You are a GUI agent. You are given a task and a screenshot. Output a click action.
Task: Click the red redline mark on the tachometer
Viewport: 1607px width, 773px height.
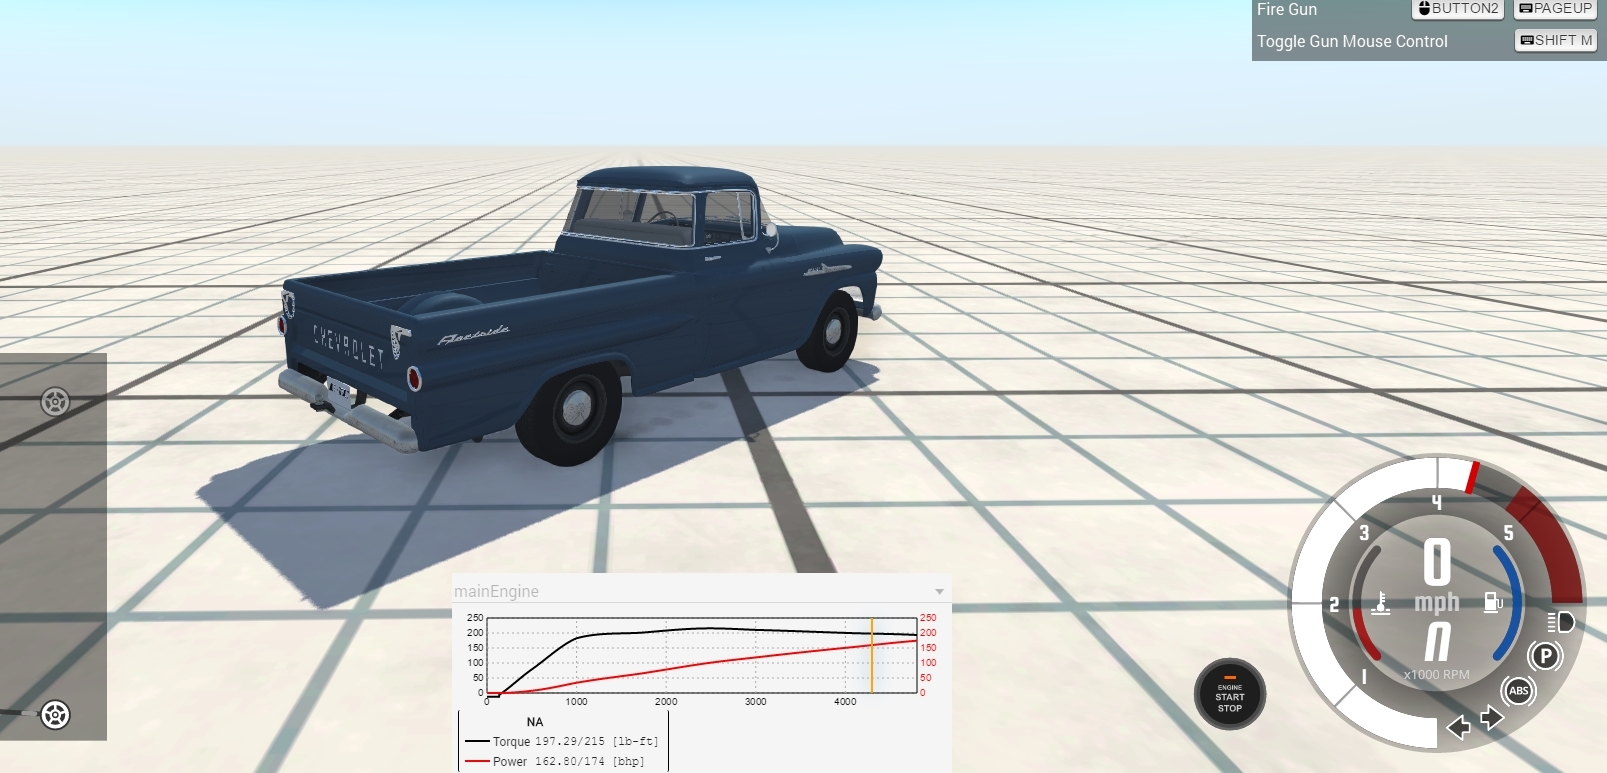[1472, 477]
